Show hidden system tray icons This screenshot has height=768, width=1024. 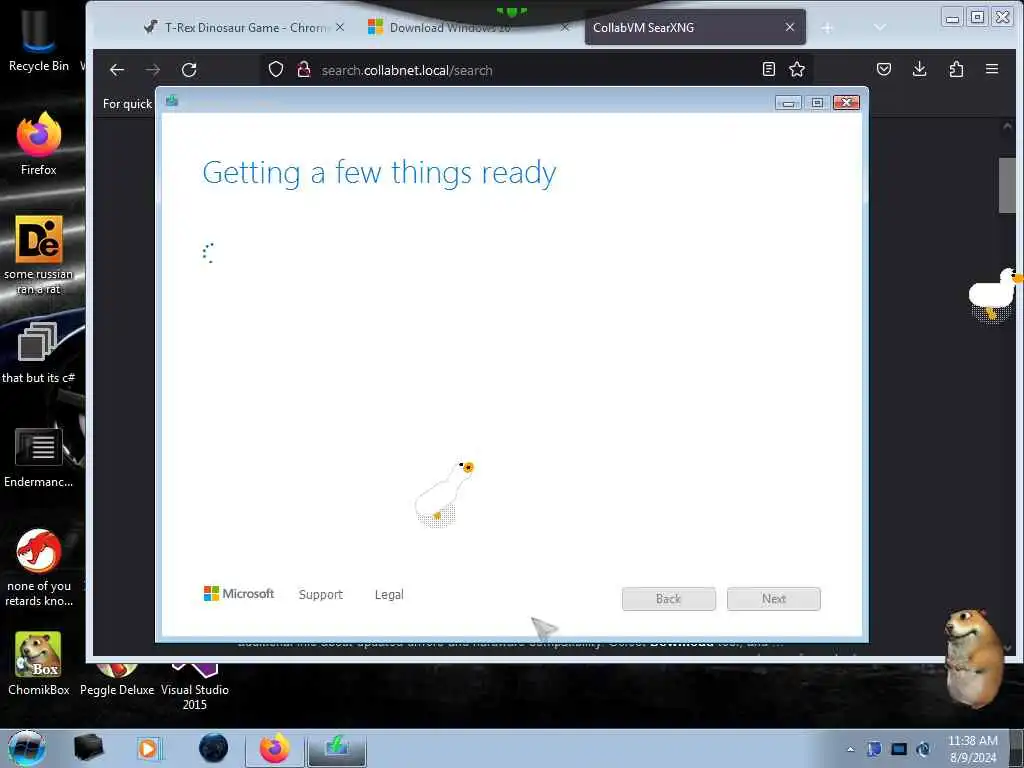click(x=850, y=750)
